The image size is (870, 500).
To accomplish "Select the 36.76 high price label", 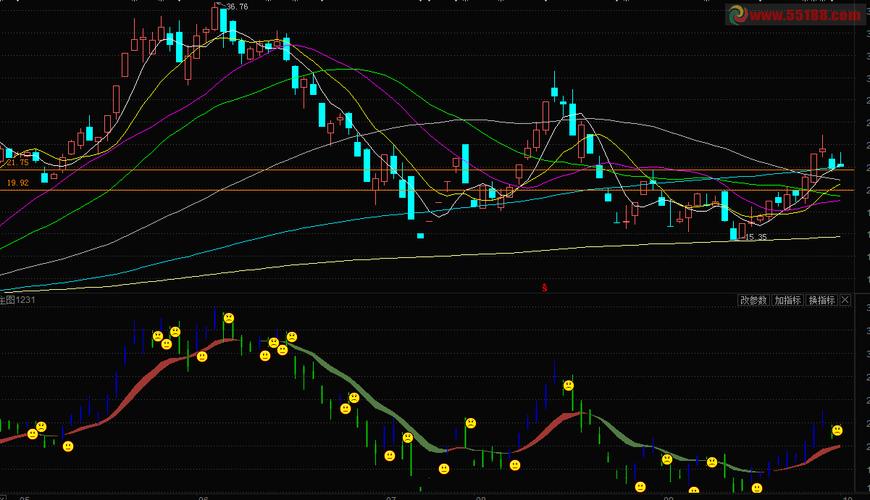I will 237,7.
